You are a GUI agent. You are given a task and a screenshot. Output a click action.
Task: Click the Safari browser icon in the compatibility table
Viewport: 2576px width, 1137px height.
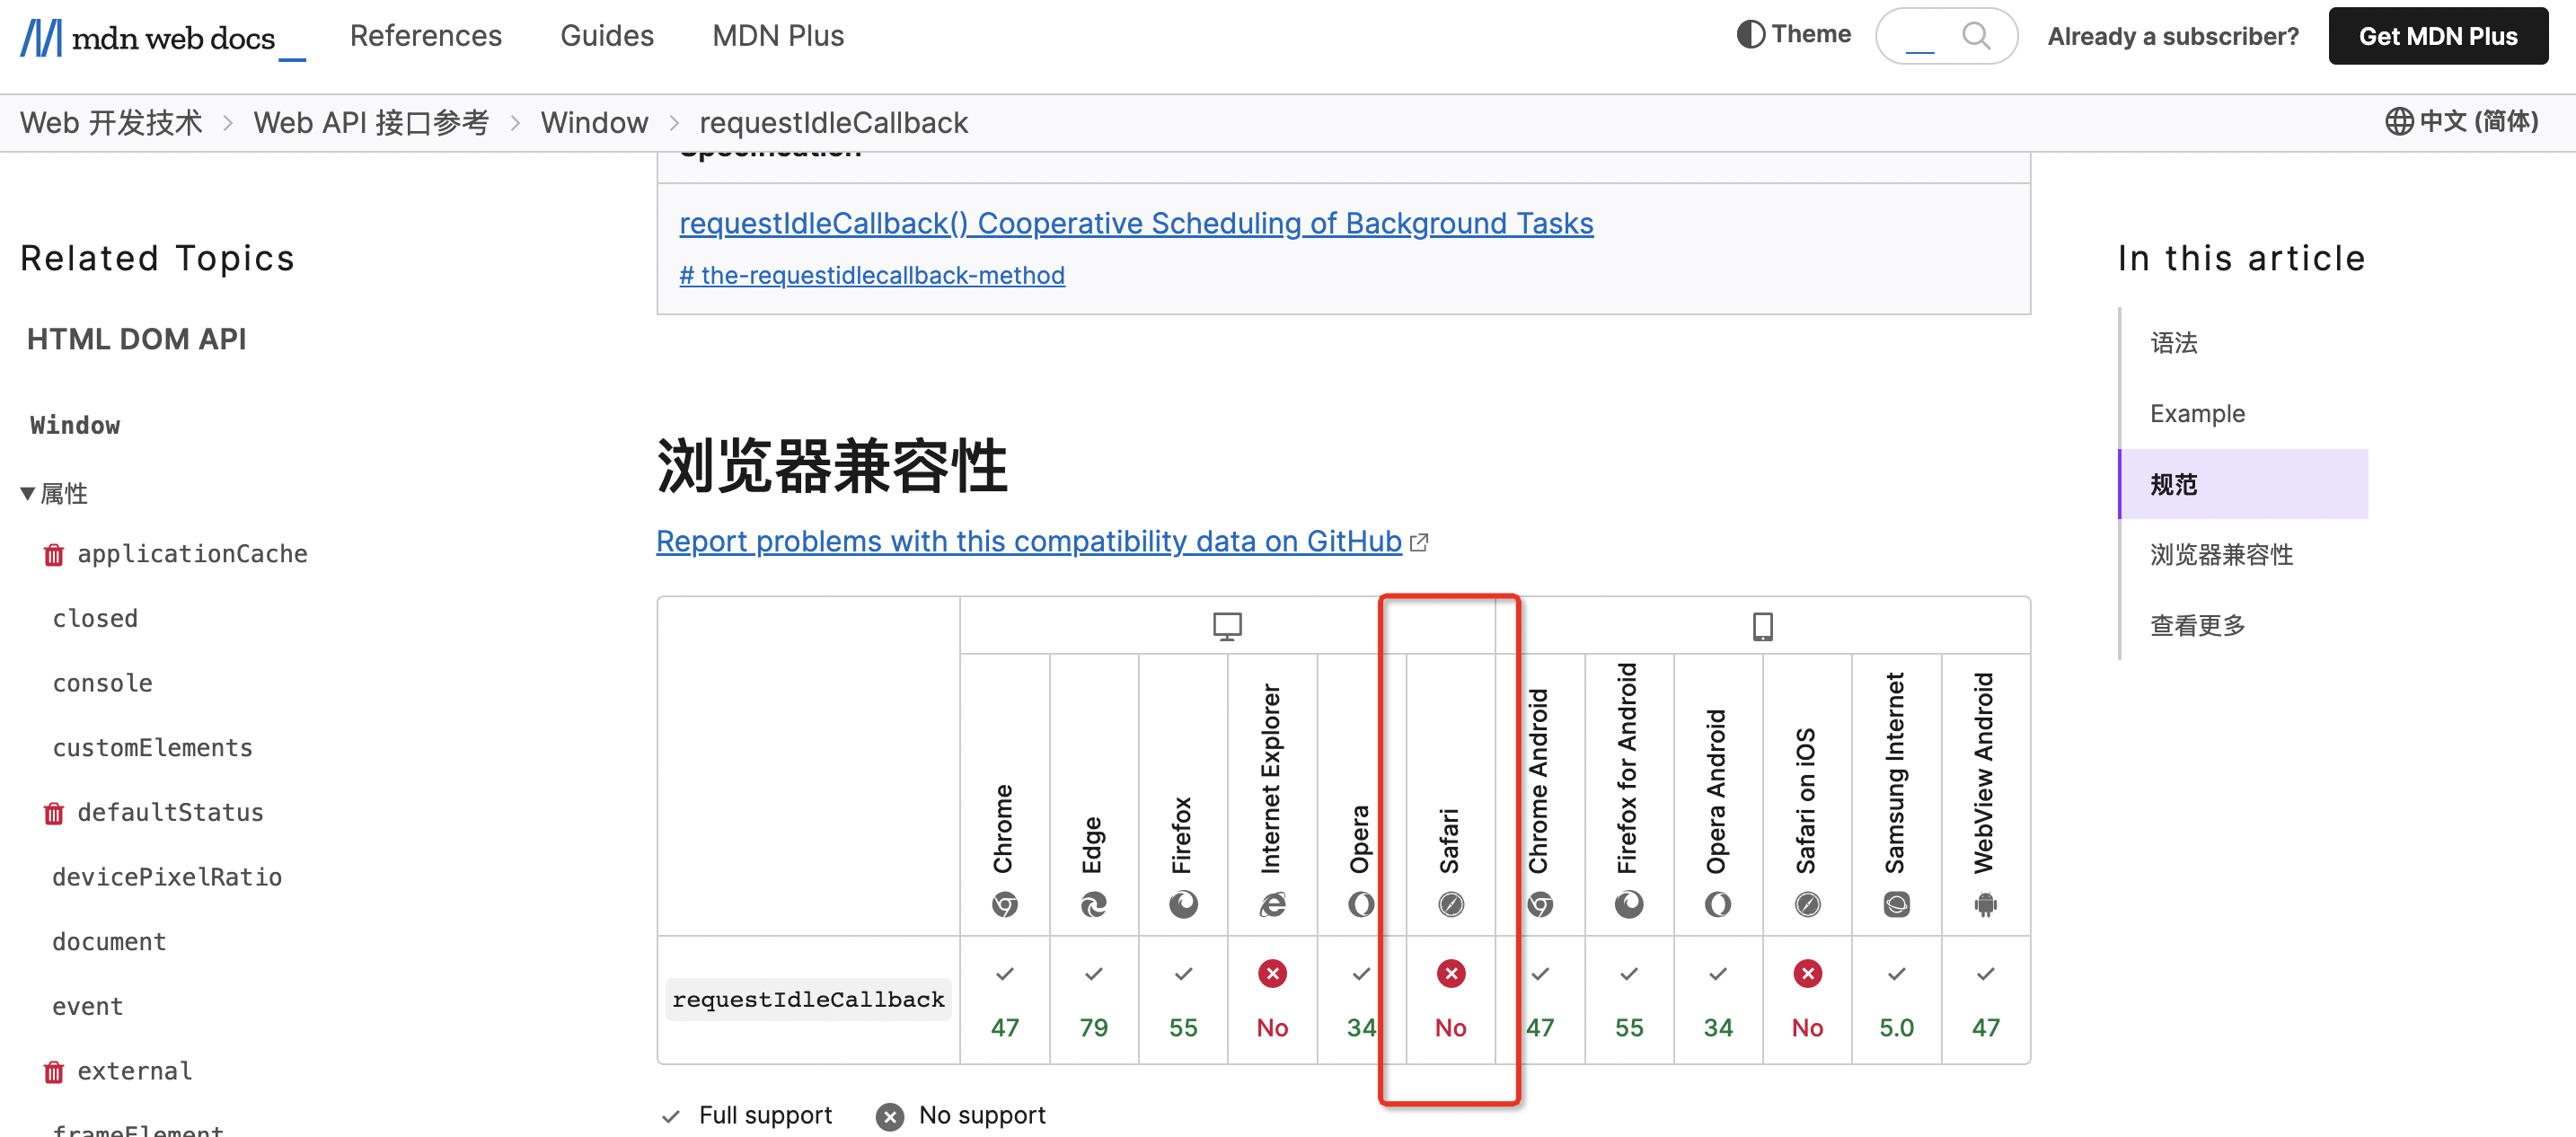click(1451, 905)
